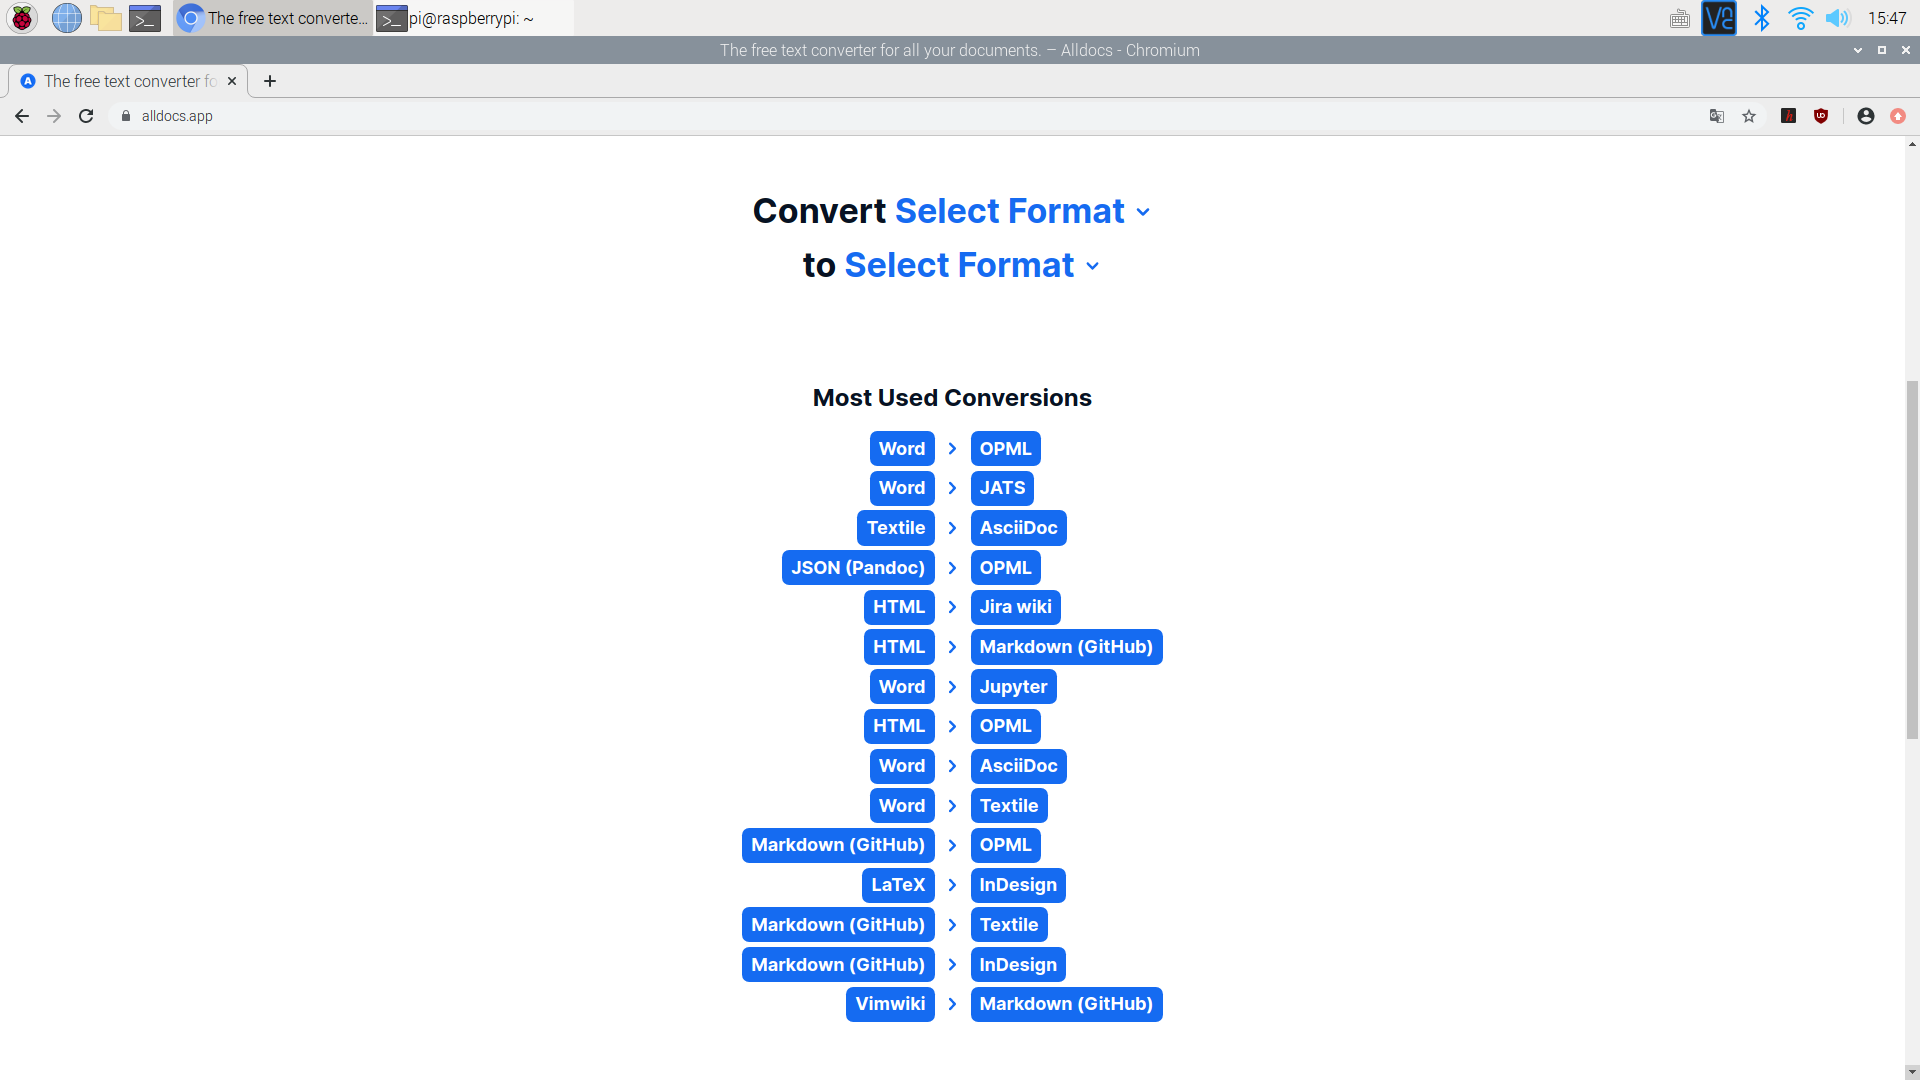Viewport: 1920px width, 1080px height.
Task: Click Markdown (GitHub) target in Vimwiki row
Action: [x=1066, y=1004]
